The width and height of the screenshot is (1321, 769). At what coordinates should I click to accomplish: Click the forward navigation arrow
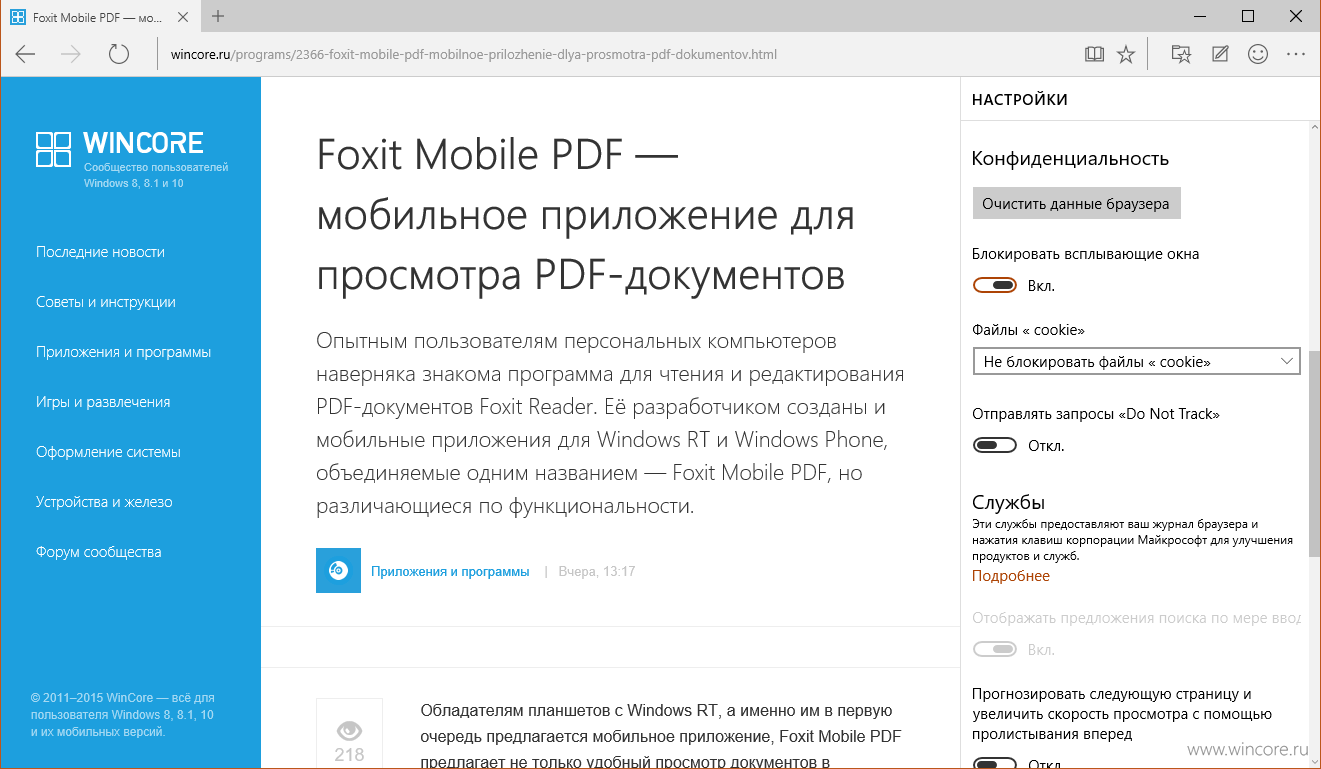click(x=72, y=54)
